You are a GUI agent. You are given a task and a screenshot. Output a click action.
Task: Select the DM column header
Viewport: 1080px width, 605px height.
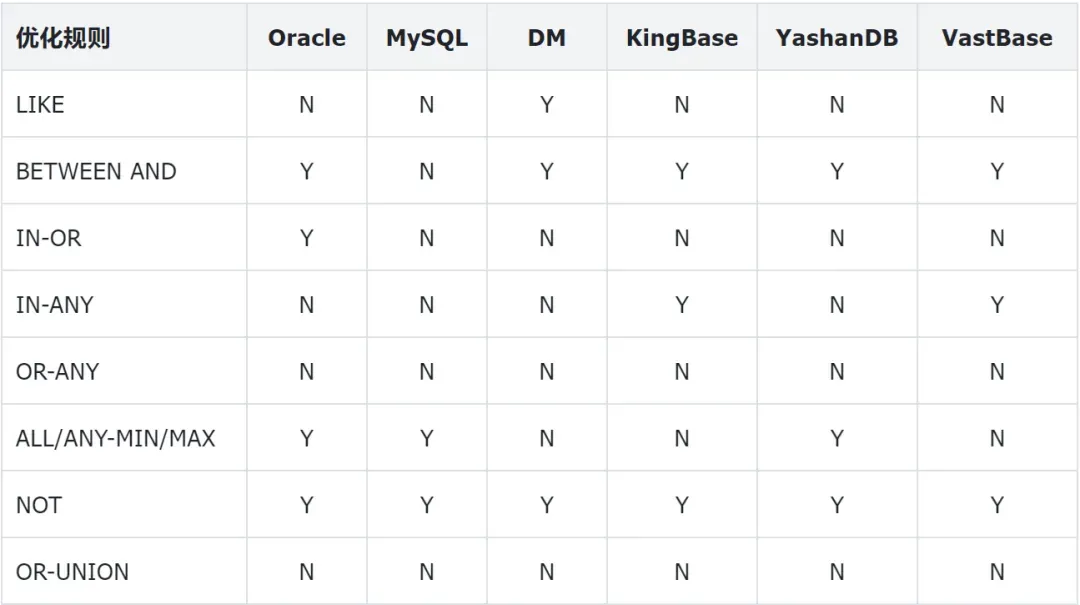point(546,38)
